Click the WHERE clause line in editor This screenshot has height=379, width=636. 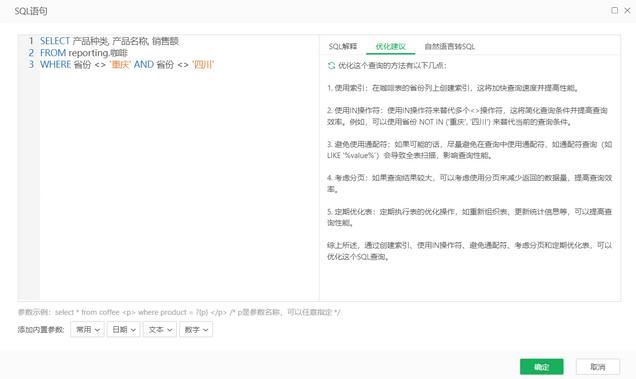click(127, 65)
